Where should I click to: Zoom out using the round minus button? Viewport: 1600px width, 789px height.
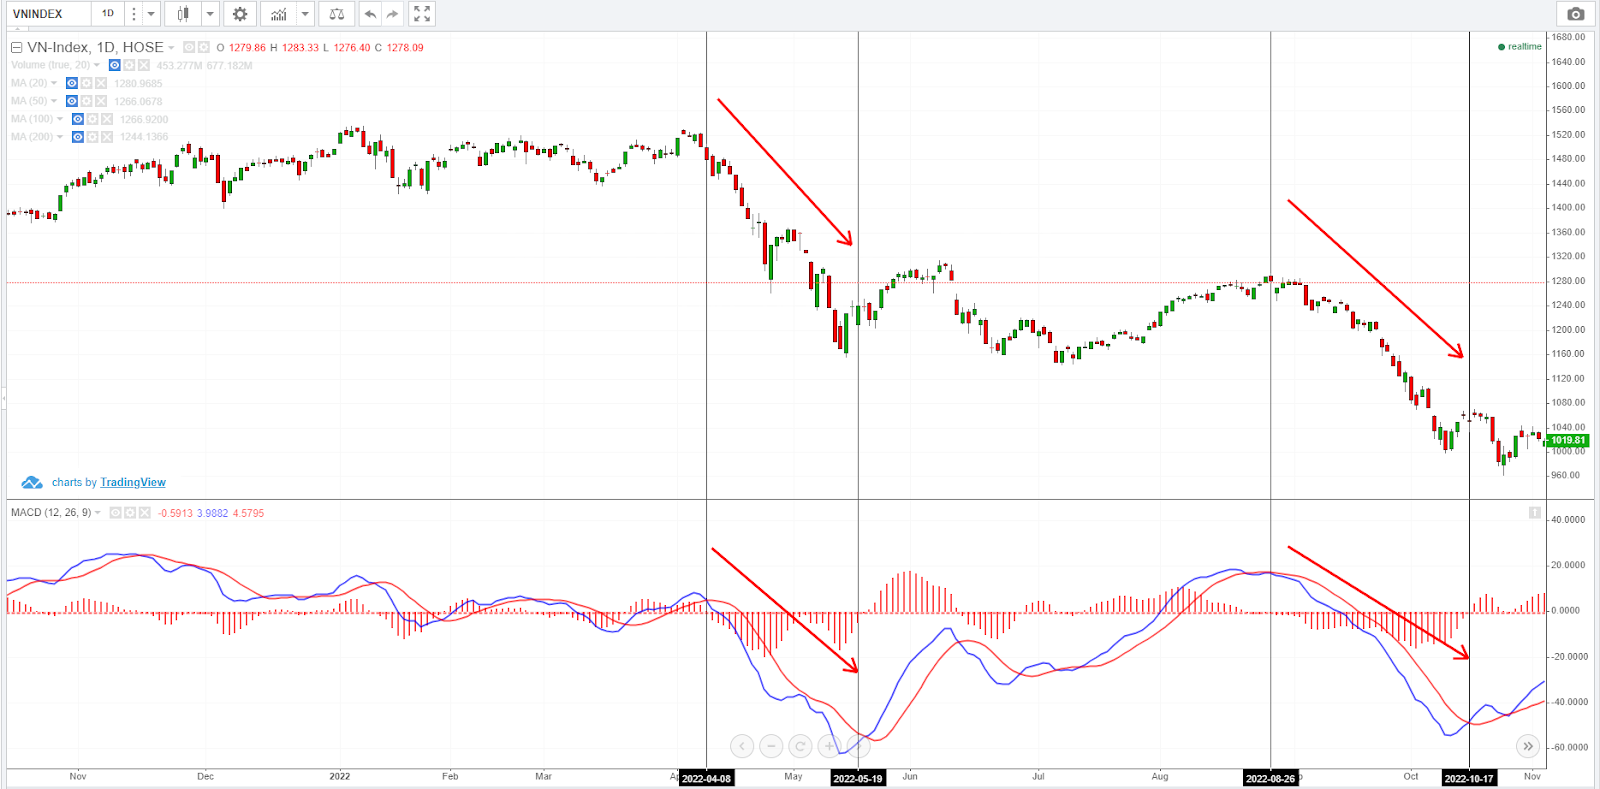[x=771, y=746]
